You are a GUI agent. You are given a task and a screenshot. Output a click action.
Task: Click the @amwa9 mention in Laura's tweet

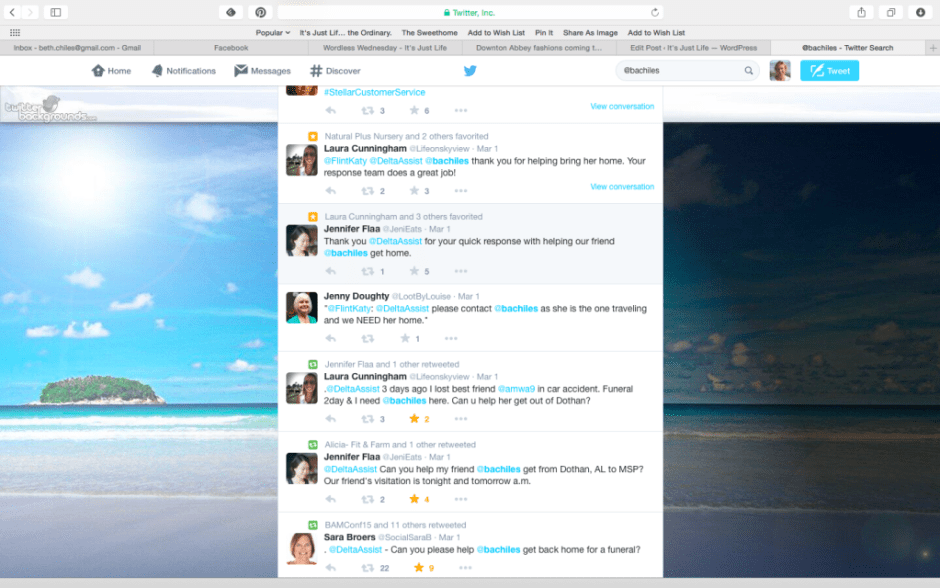(x=516, y=388)
